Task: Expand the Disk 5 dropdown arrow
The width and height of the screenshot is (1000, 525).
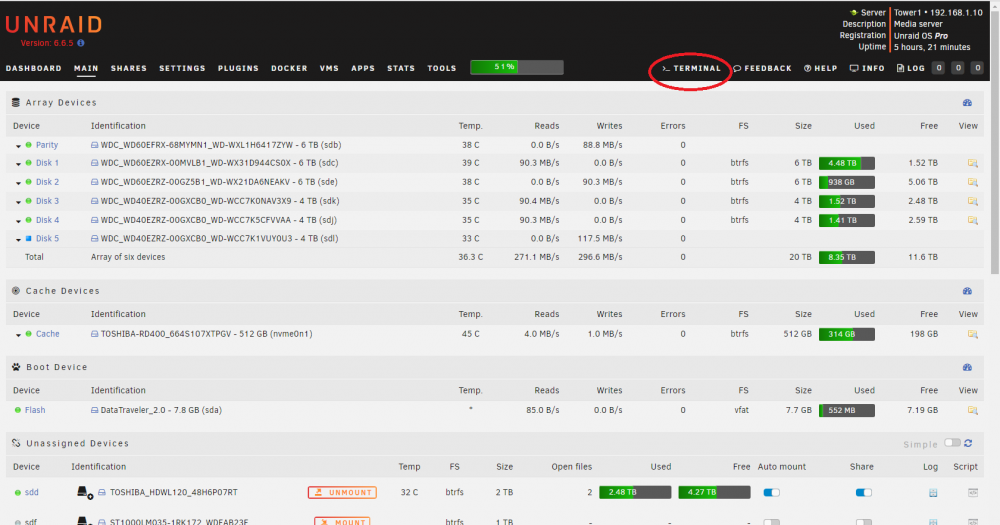Action: (x=18, y=240)
